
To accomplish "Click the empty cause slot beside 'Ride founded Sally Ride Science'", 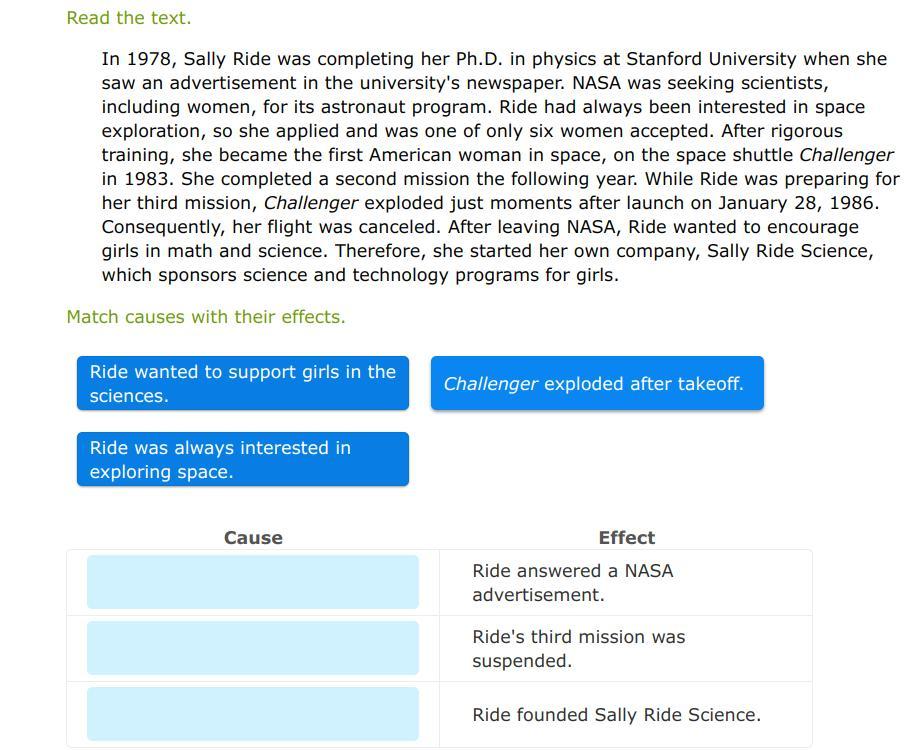I will [x=252, y=714].
